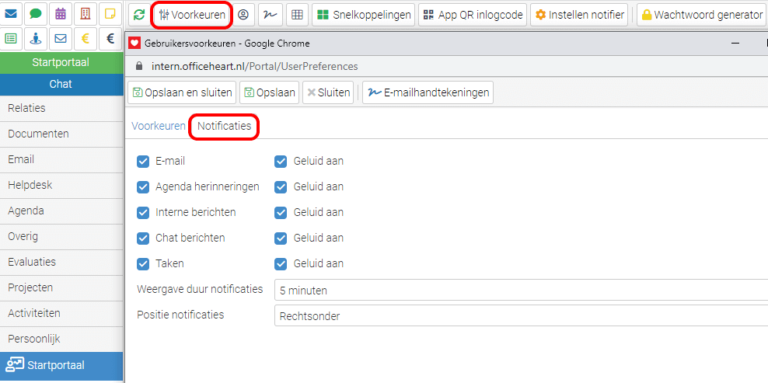Toggle Chat berichten checkbox

(143, 238)
